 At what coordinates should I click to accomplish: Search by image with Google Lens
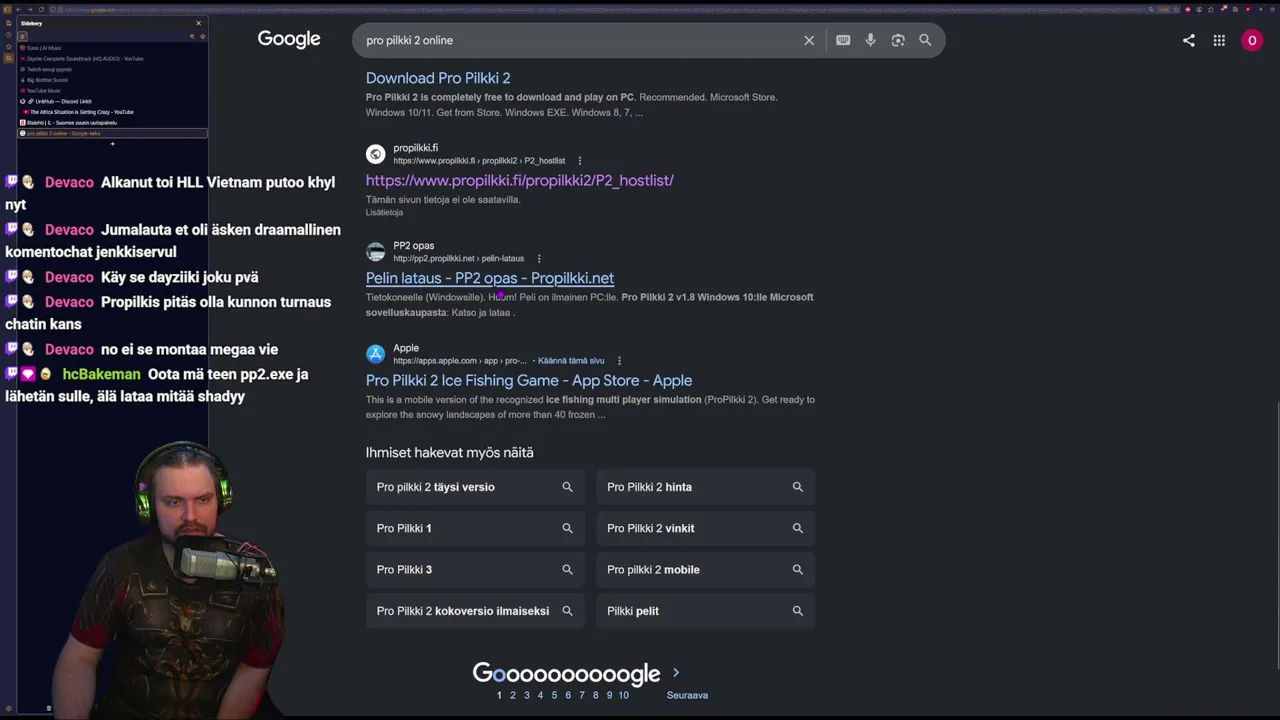point(898,40)
